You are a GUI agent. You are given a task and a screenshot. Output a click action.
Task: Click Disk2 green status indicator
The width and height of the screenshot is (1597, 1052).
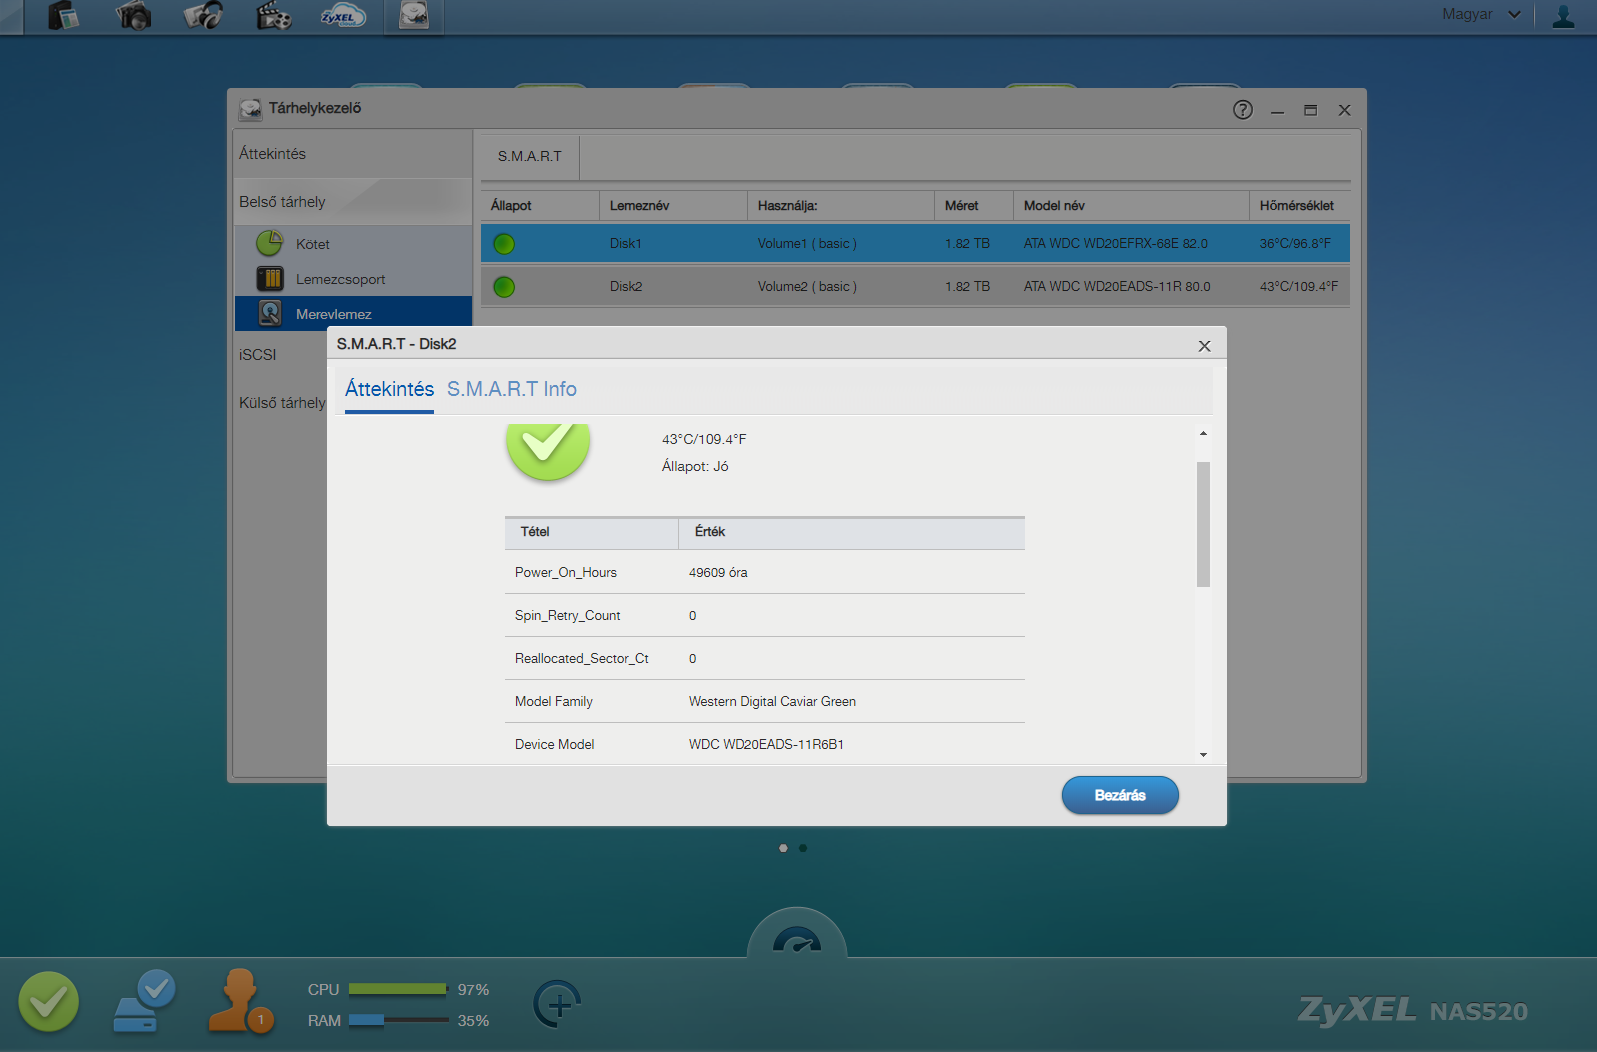coord(504,287)
